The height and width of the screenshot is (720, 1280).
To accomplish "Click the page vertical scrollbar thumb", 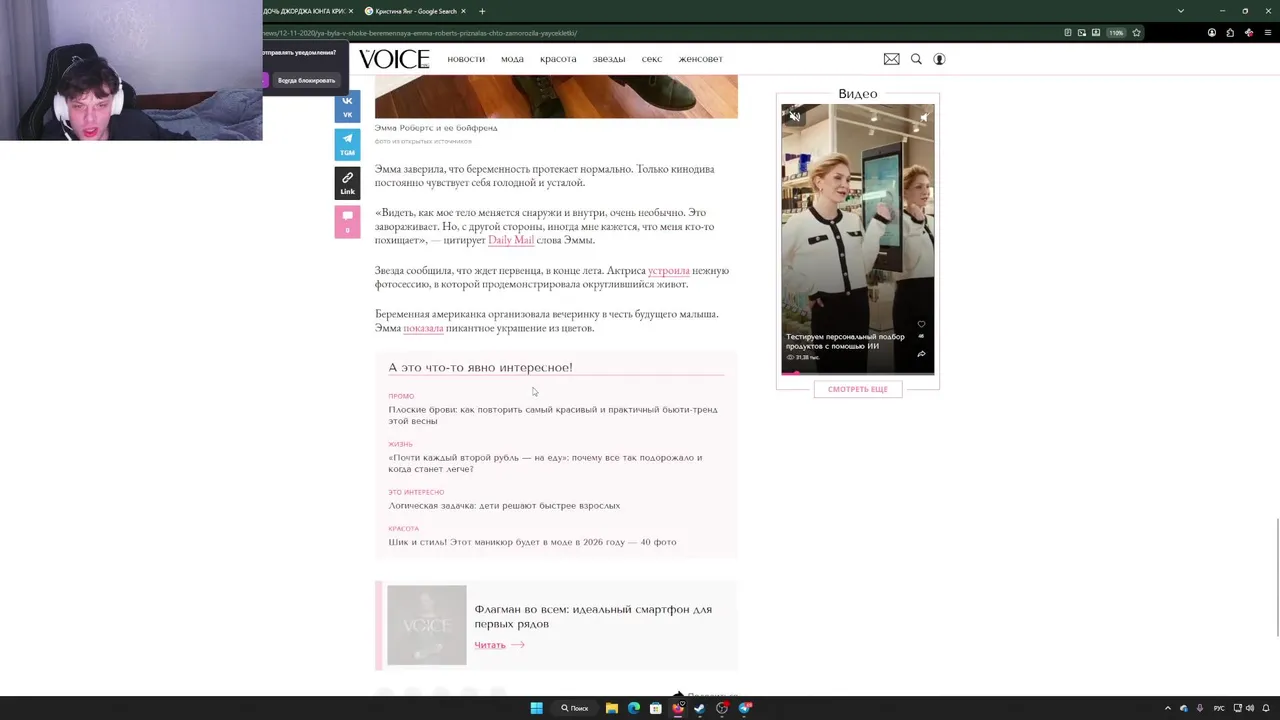I will [1276, 577].
